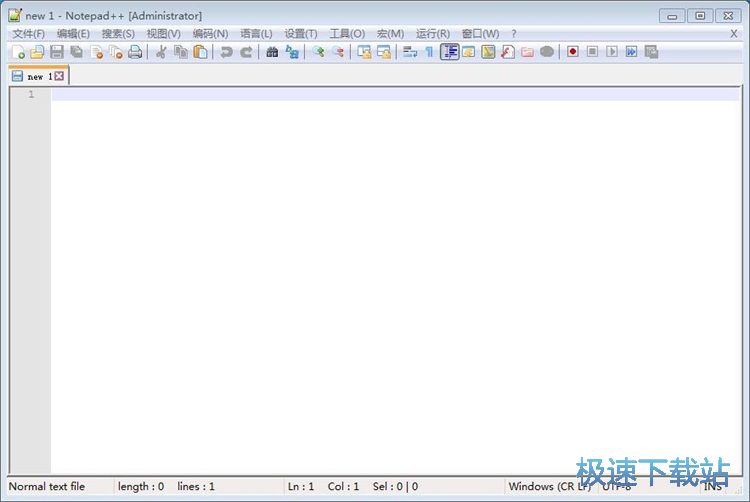Image resolution: width=750 pixels, height=502 pixels.
Task: Toggle the Function List panel icon
Action: click(507, 52)
